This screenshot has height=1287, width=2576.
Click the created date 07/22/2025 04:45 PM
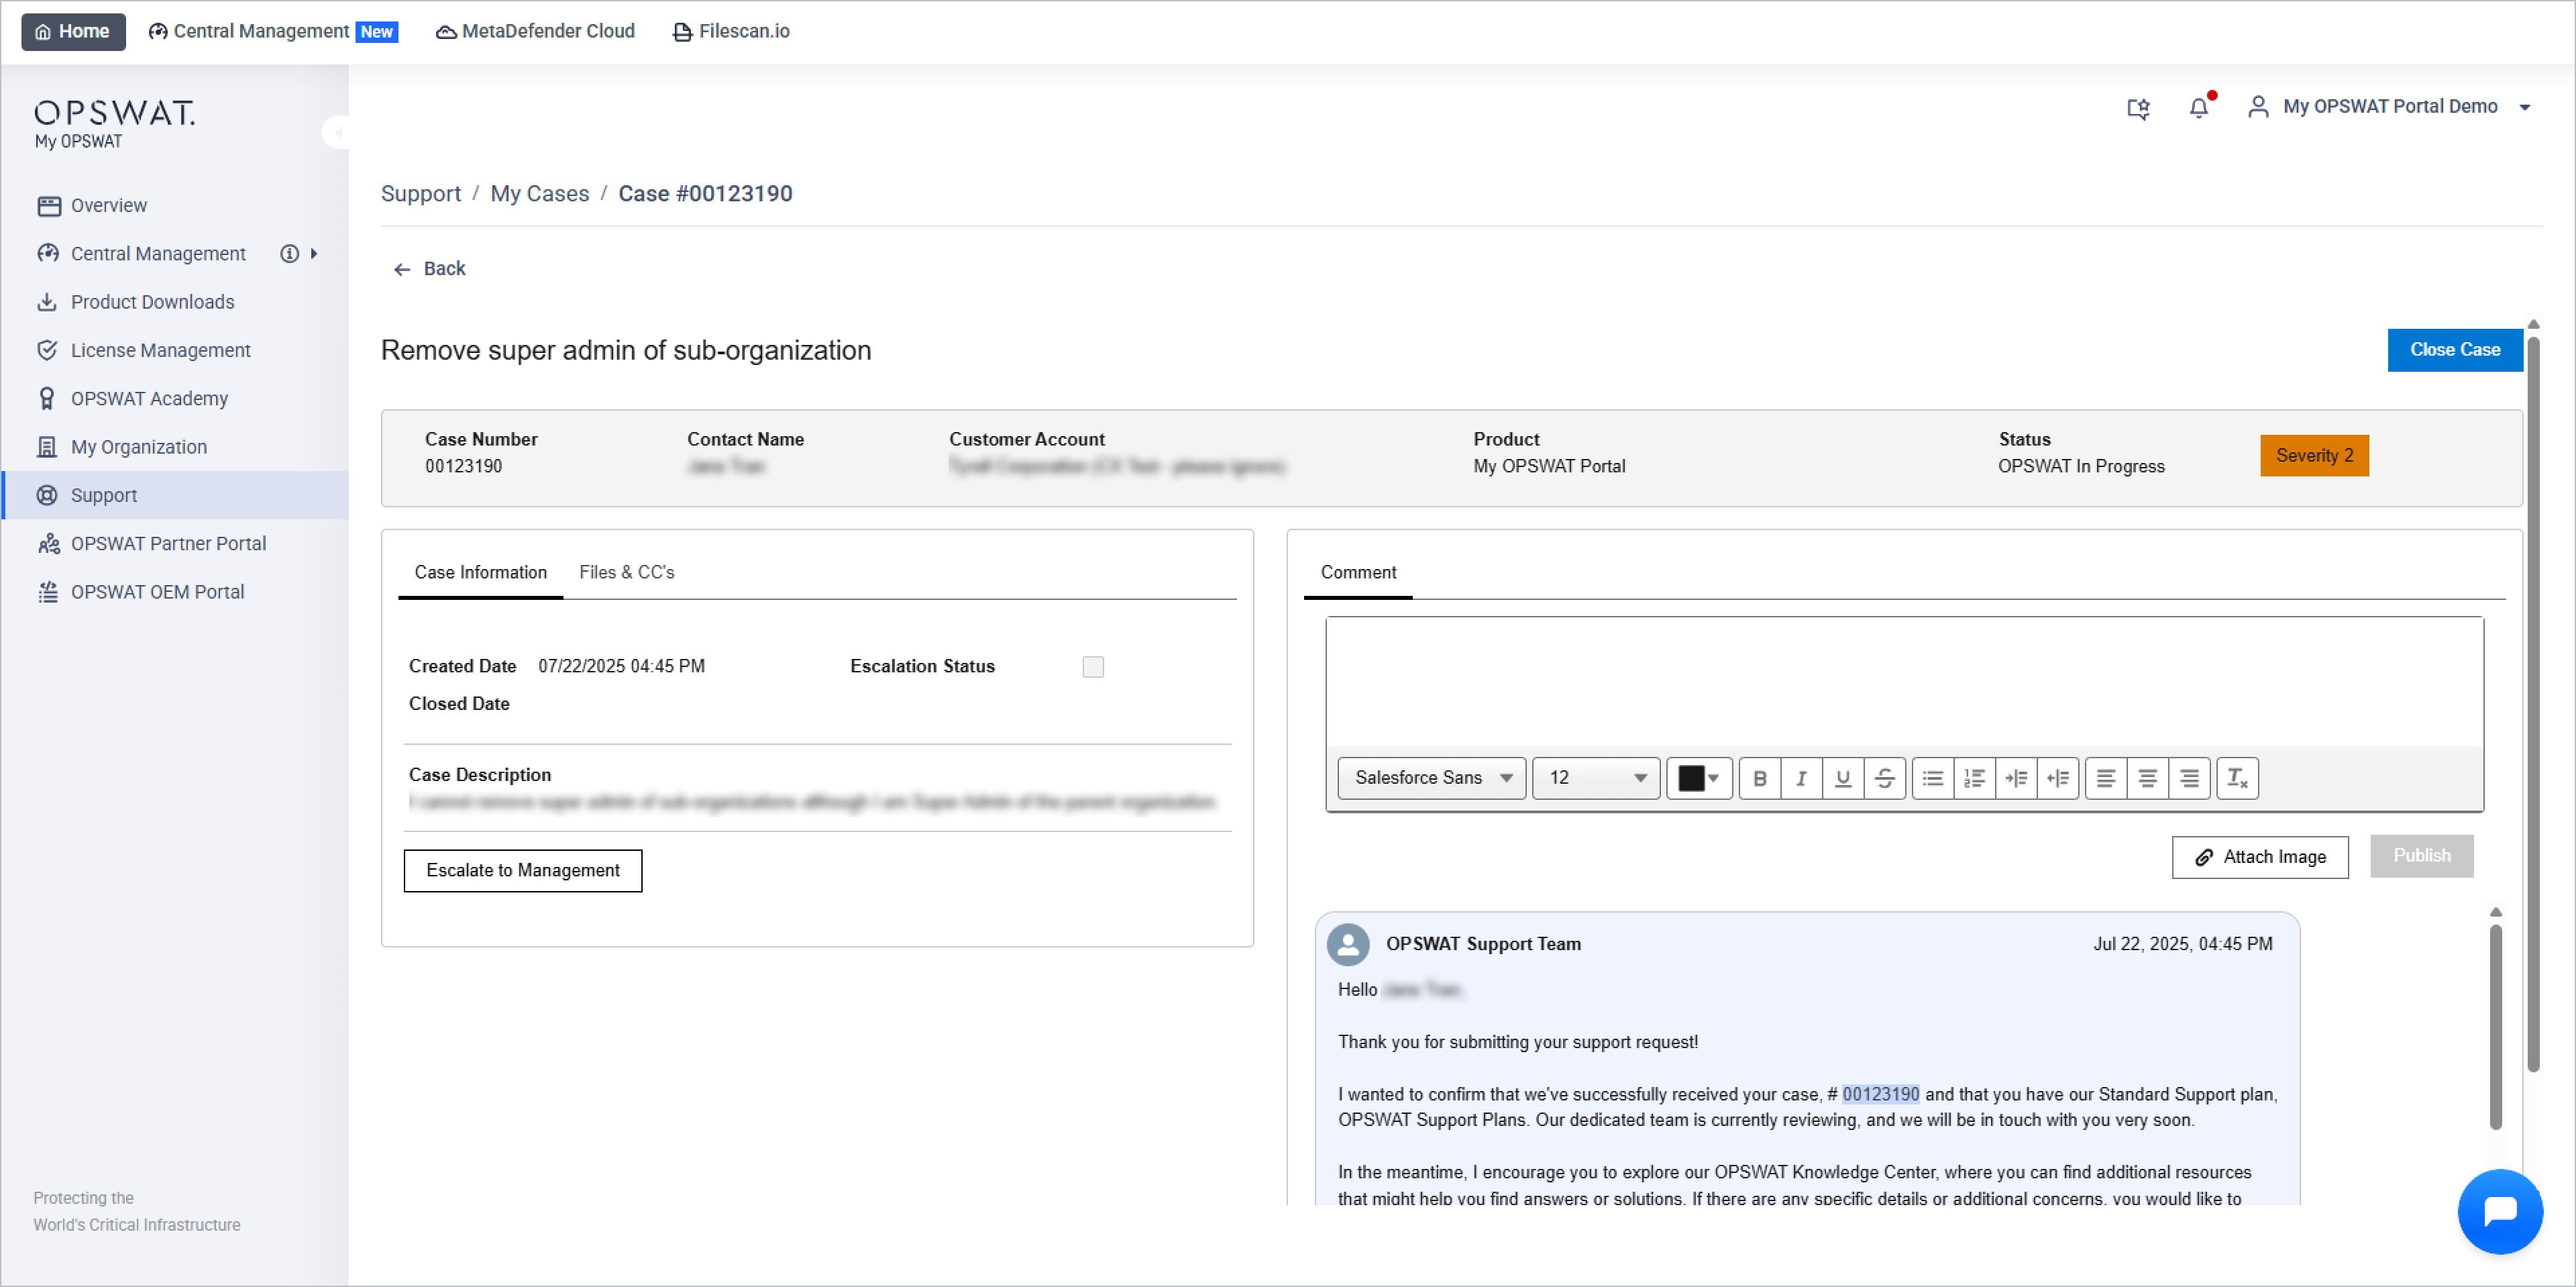621,667
